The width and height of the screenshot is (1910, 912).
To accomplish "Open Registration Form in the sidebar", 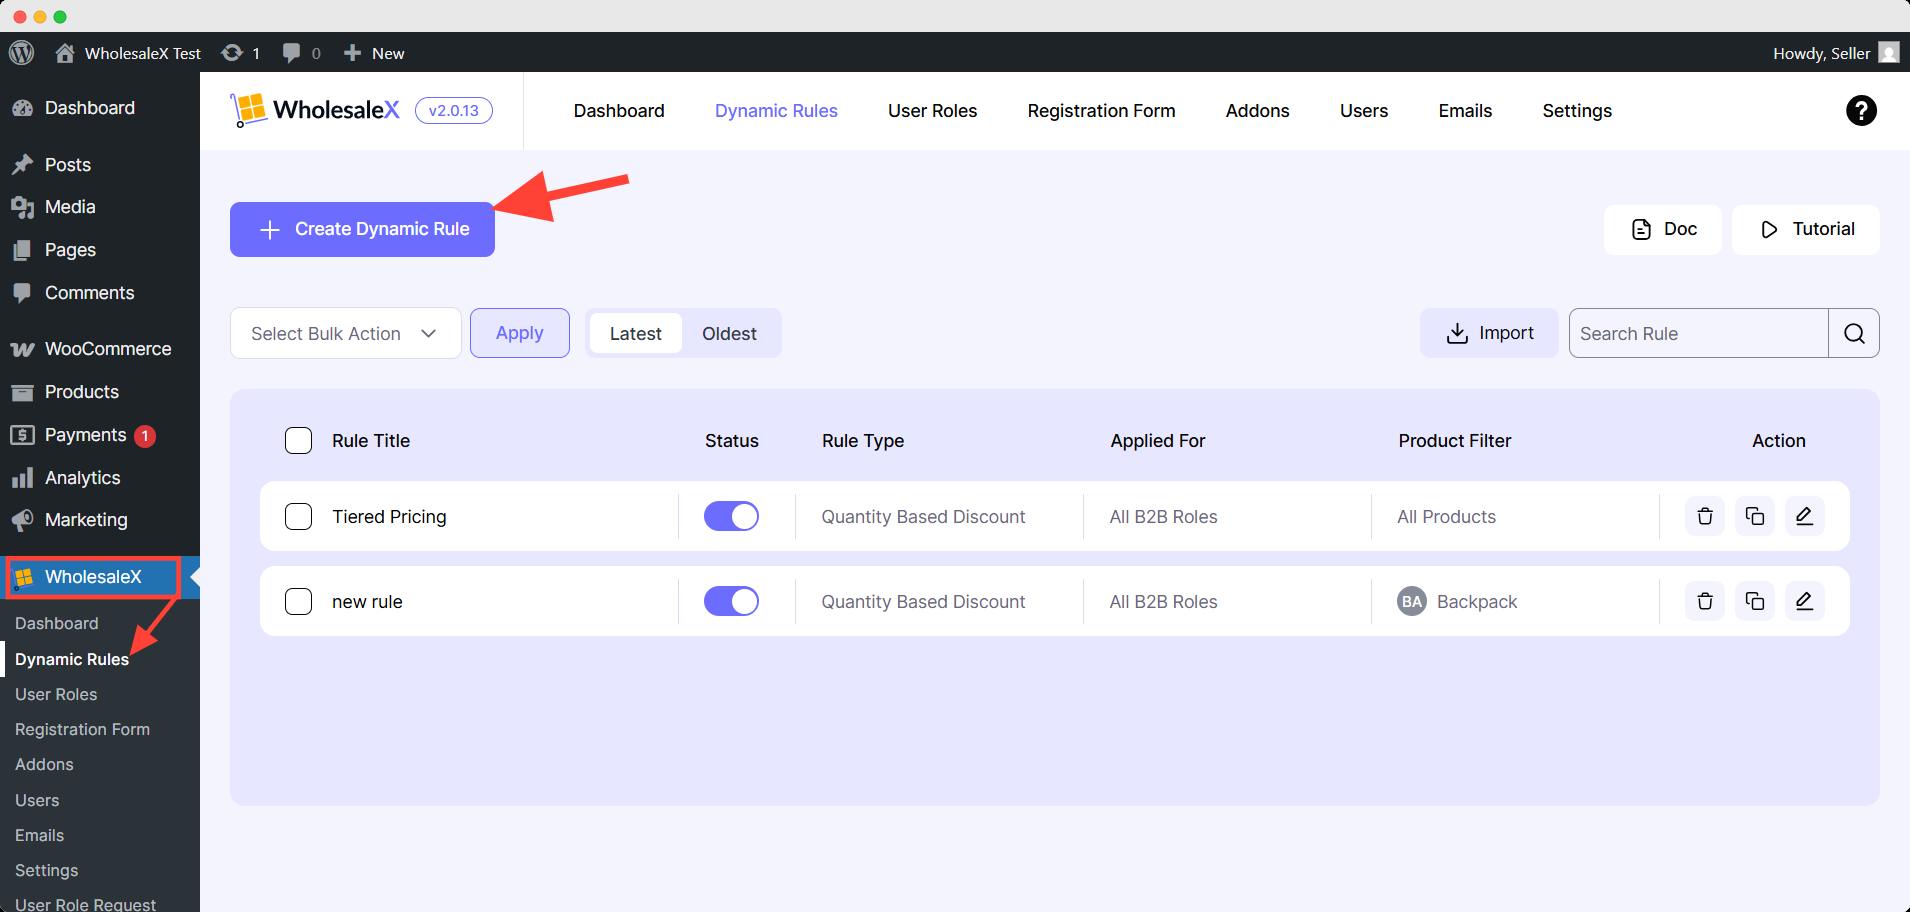I will coord(82,729).
